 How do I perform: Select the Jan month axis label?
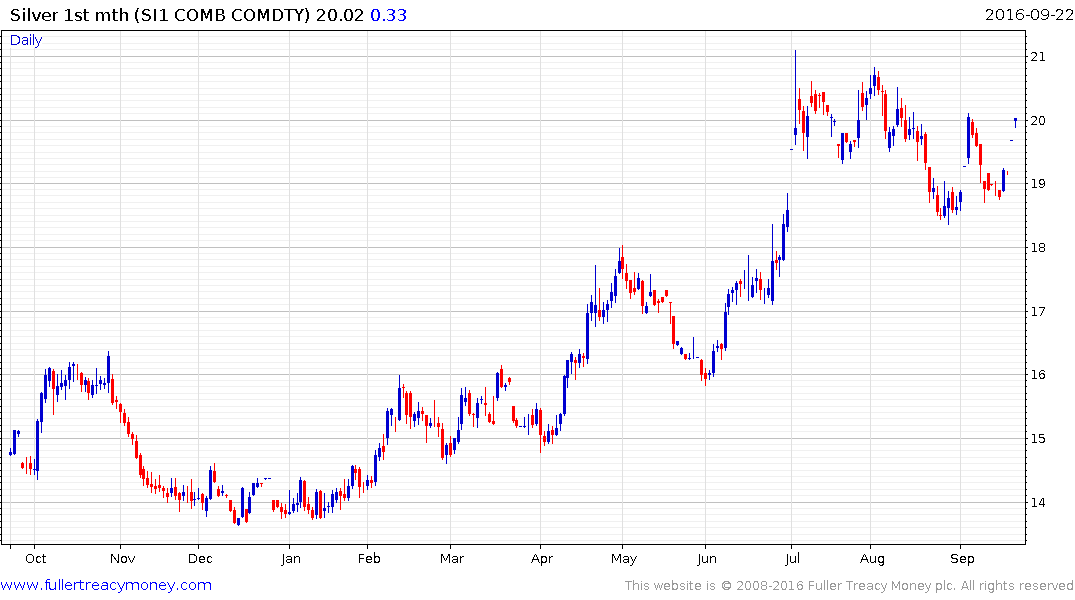pos(291,559)
